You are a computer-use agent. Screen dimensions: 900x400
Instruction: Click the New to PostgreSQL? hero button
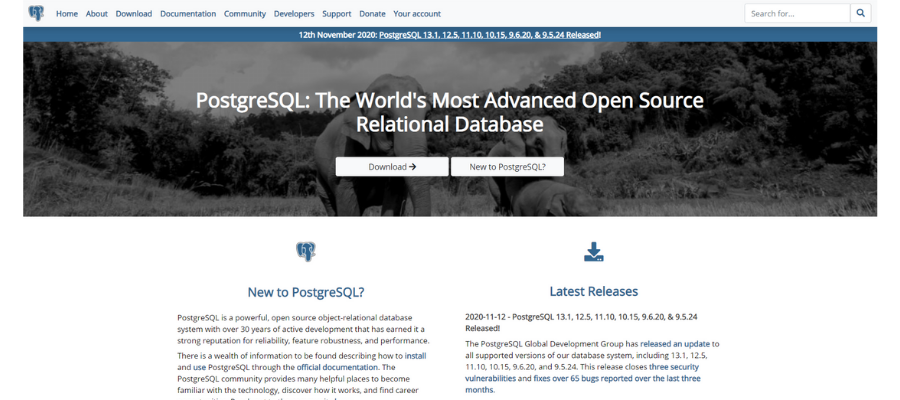tap(507, 167)
